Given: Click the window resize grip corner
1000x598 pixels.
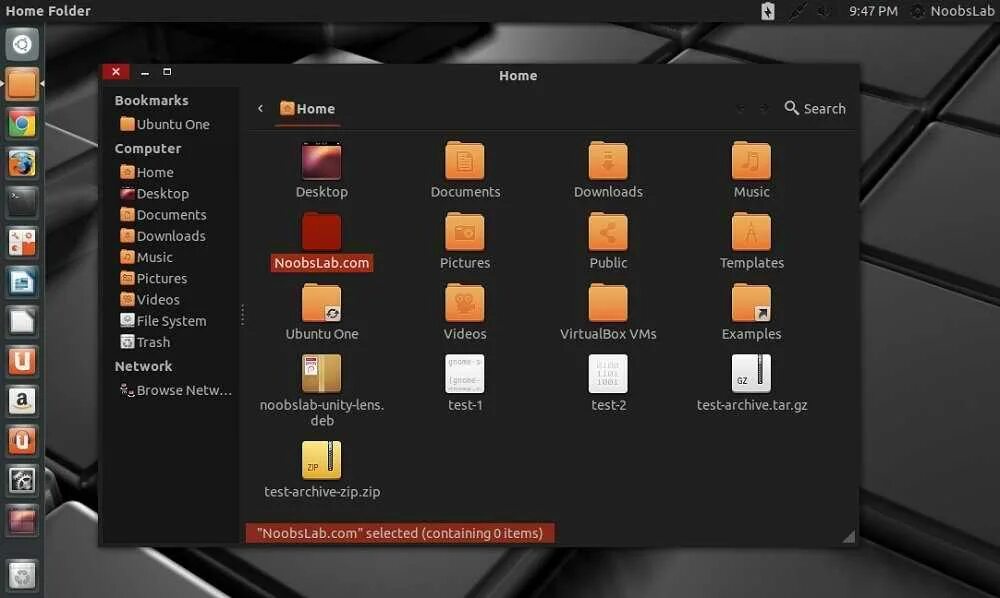Looking at the screenshot, I should [x=848, y=537].
